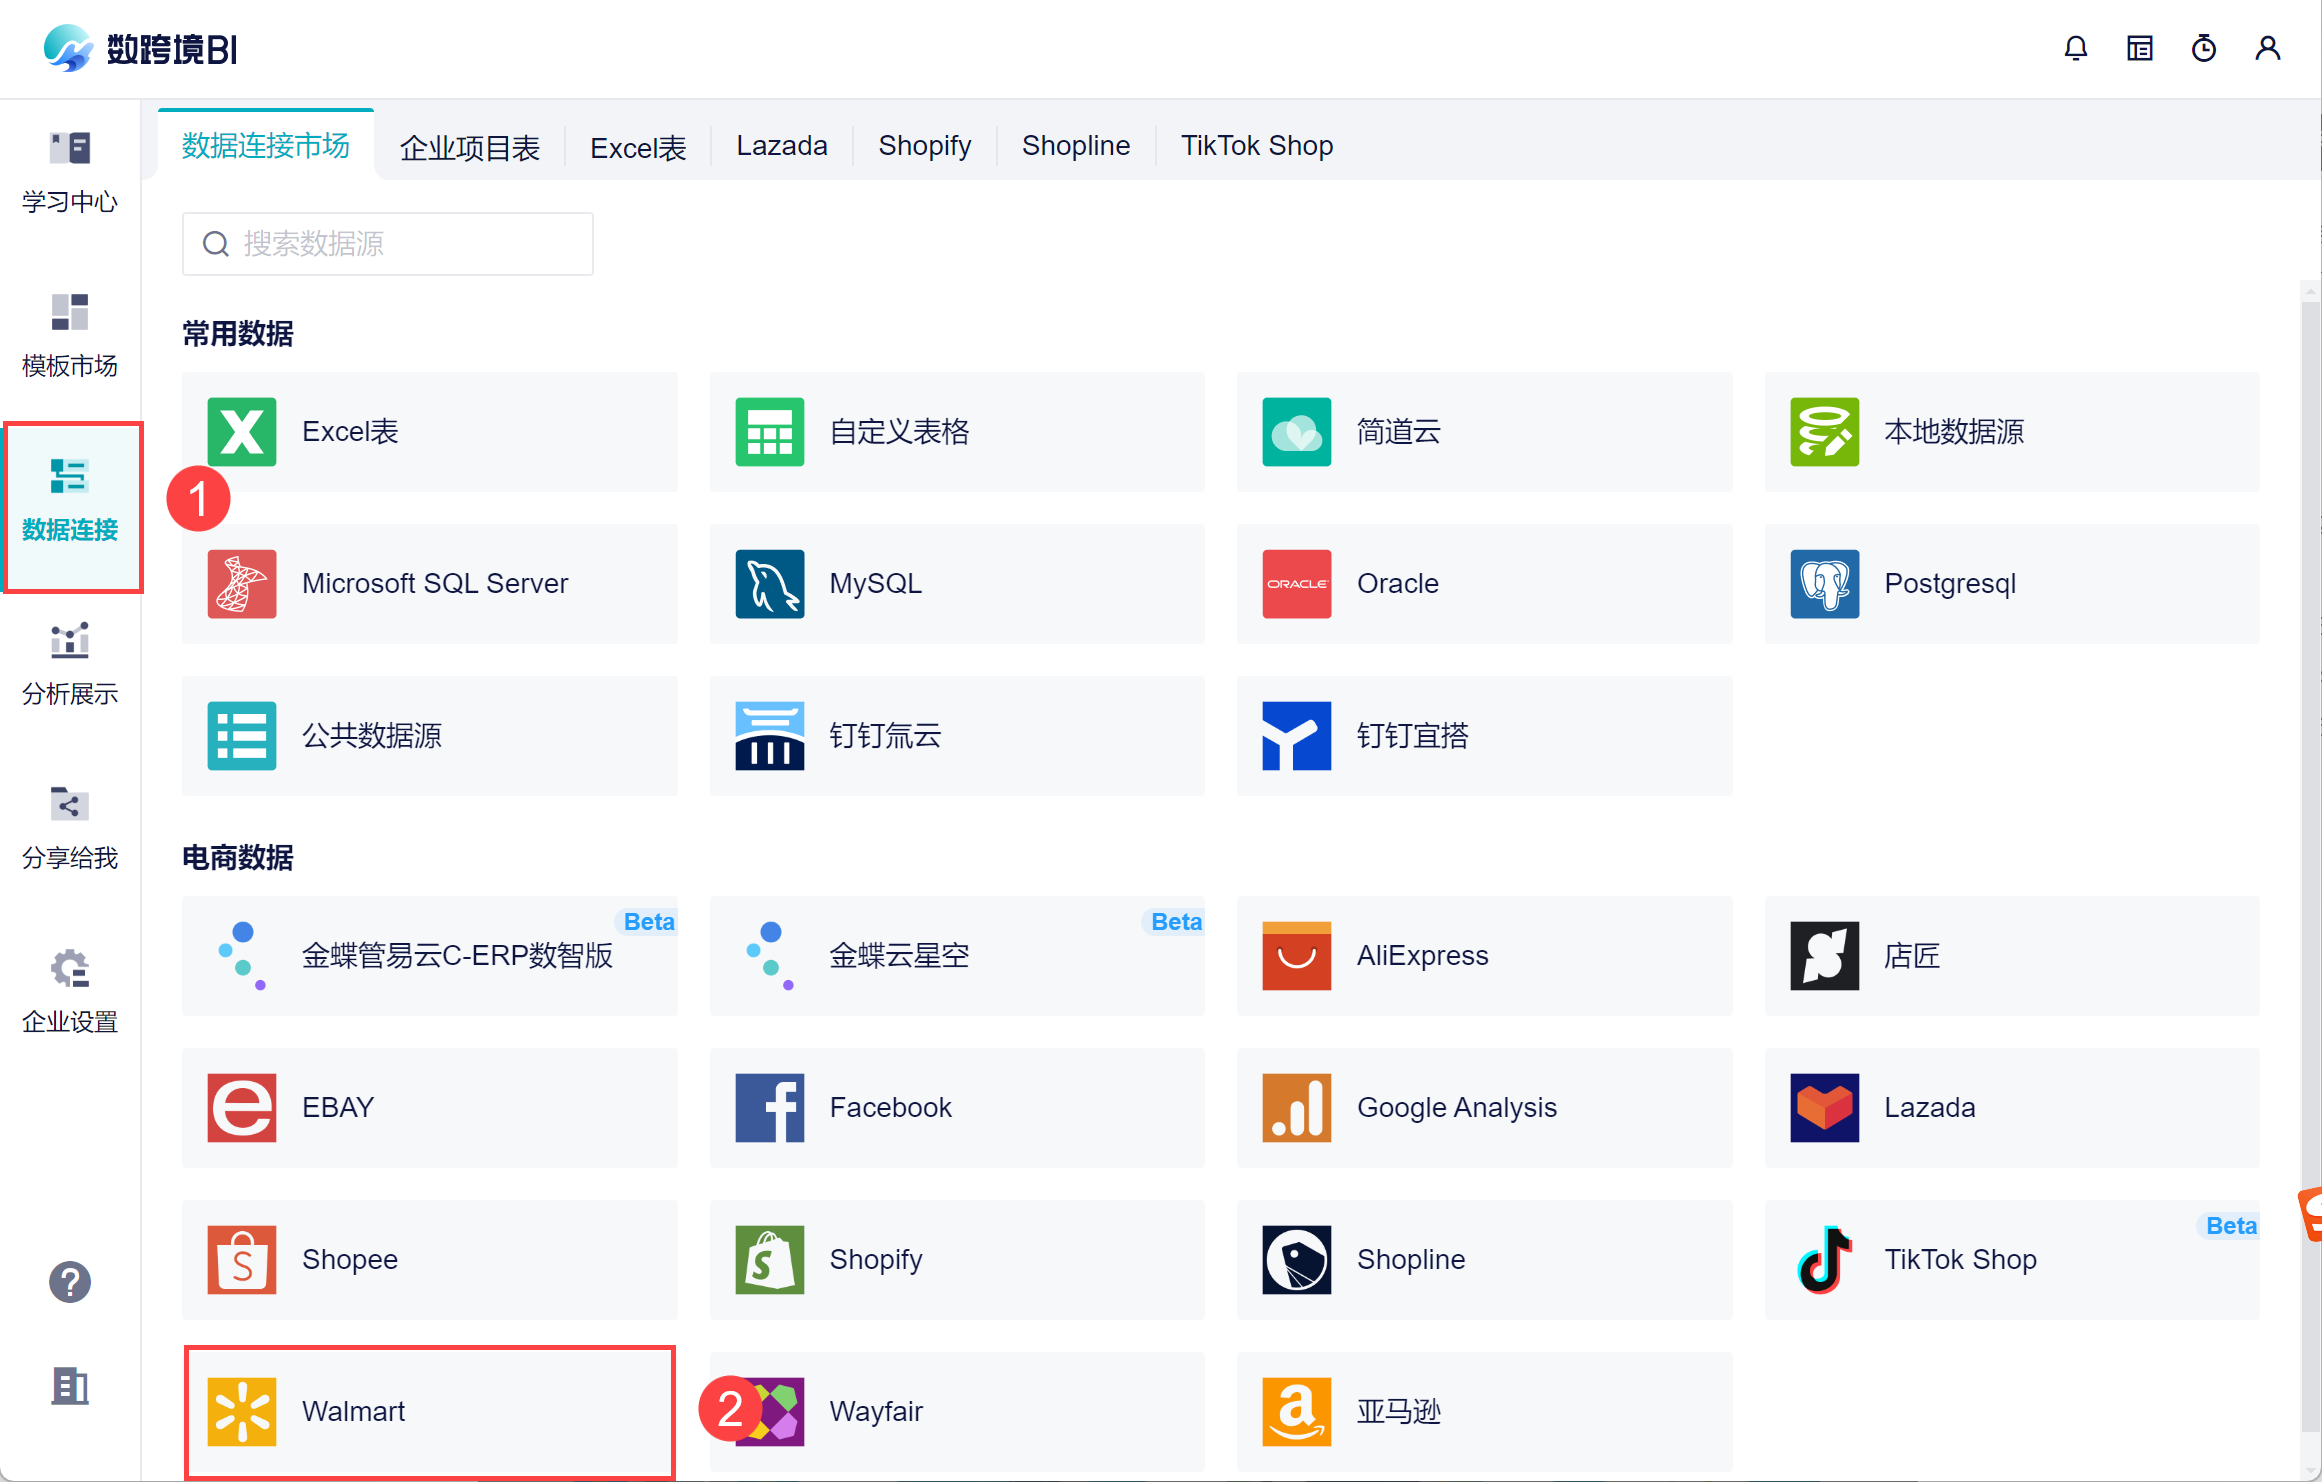Click the notification bell icon
The width and height of the screenshot is (2322, 1482).
point(2075,48)
